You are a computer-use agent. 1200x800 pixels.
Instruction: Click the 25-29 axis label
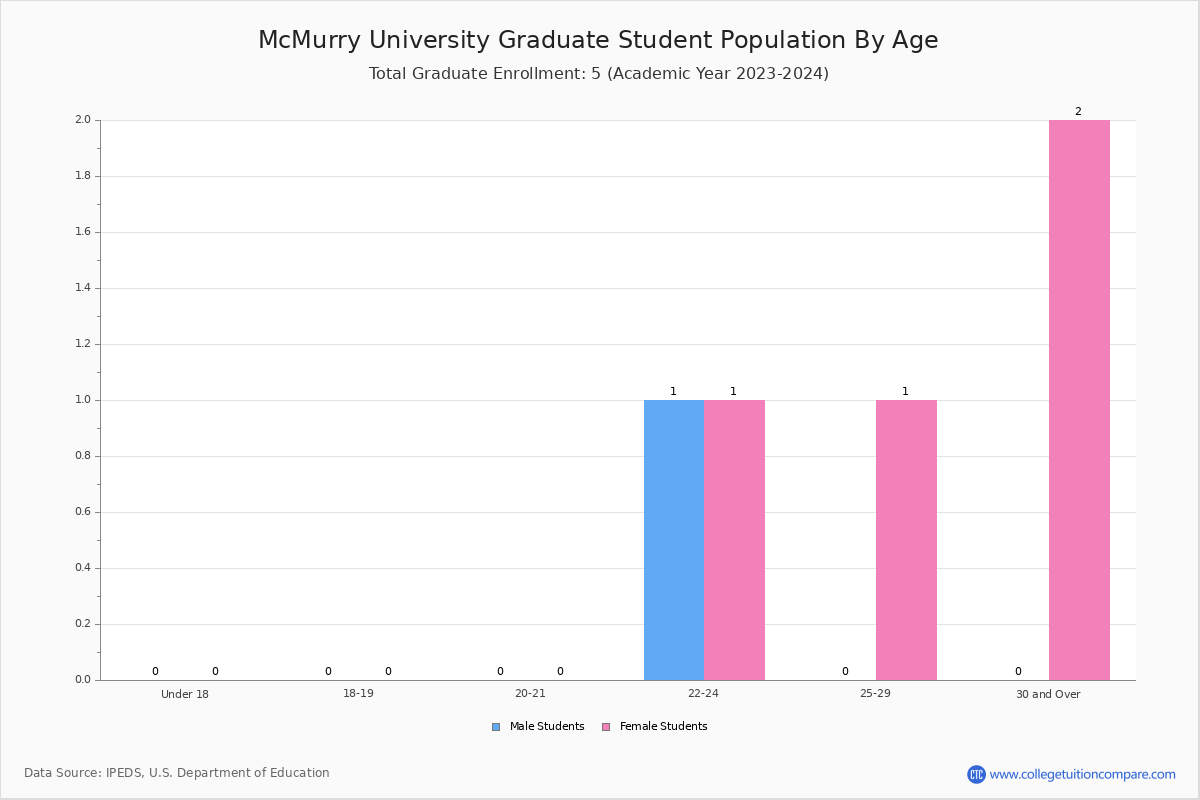(875, 694)
